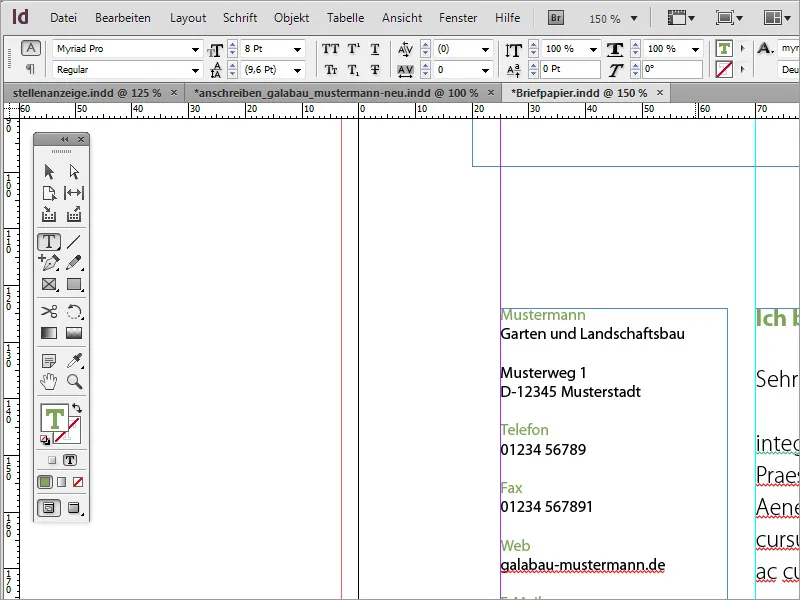Click the text fill color swatch in control bar
Screen dimensions: 800x600
723,48
